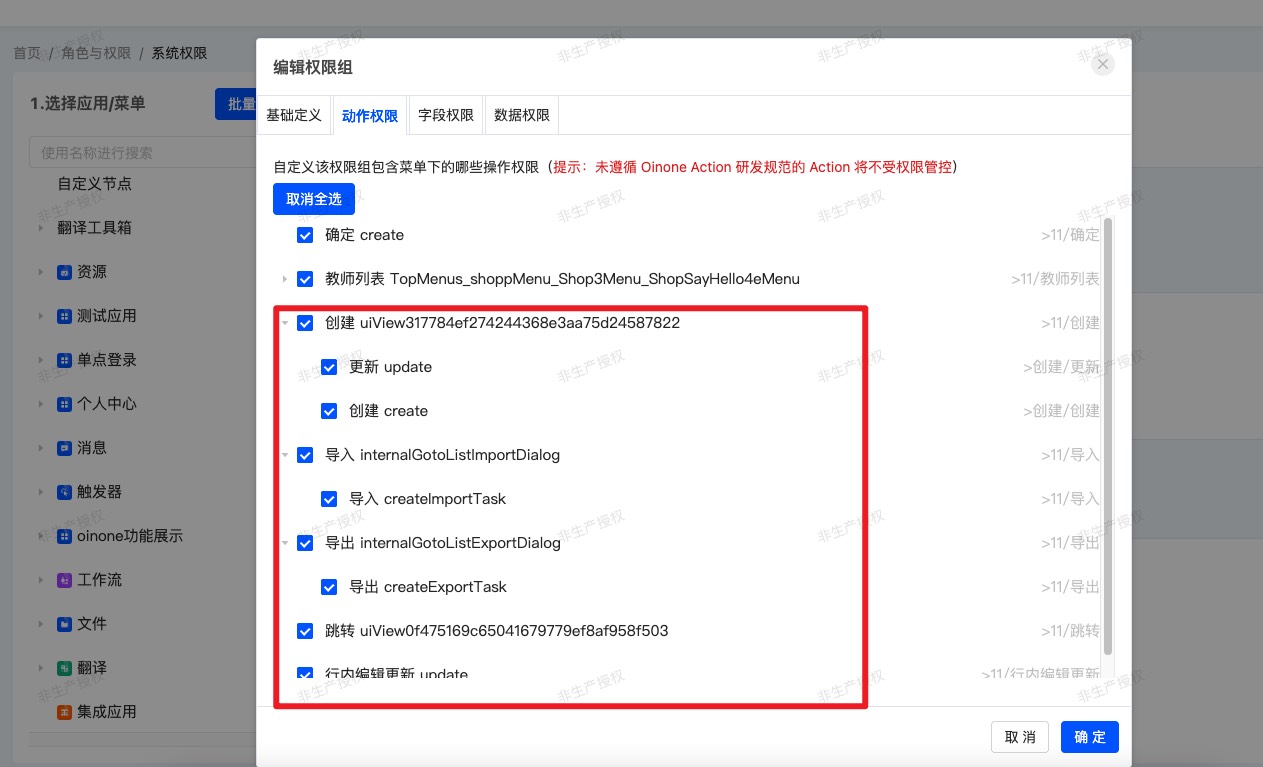Open 角色与权限 breadcrumb link
This screenshot has width=1263, height=767.
coord(96,53)
